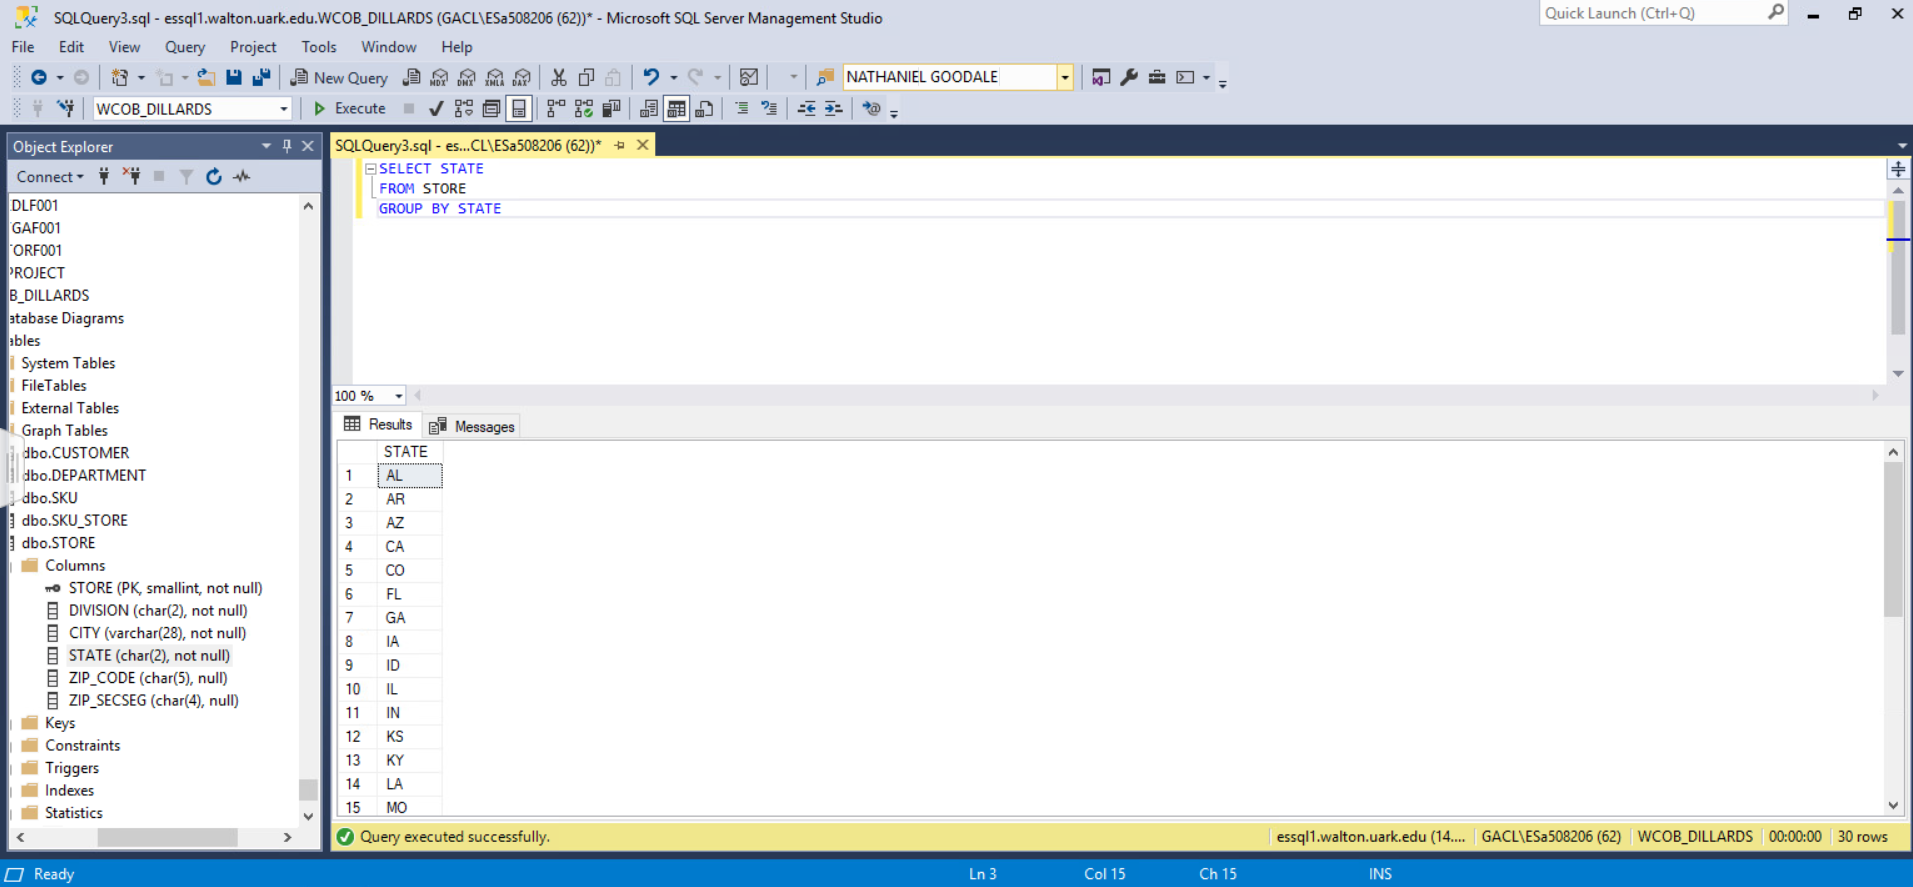Click Decrease Indent icon

pyautogui.click(x=806, y=108)
